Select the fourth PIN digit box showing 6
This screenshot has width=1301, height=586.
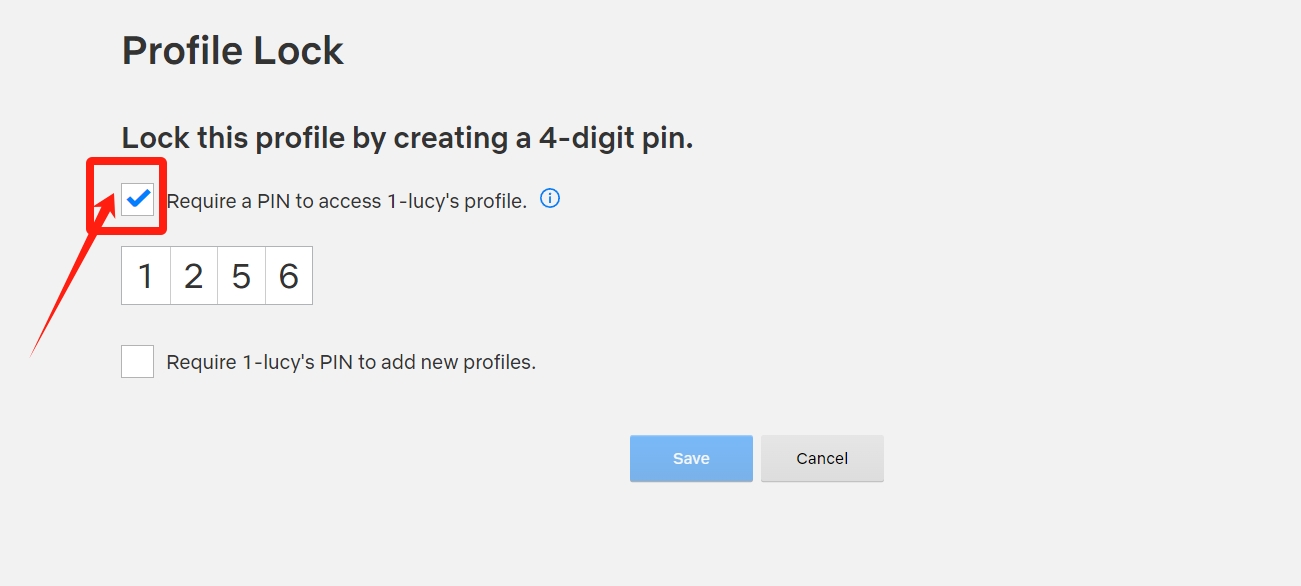pos(289,276)
